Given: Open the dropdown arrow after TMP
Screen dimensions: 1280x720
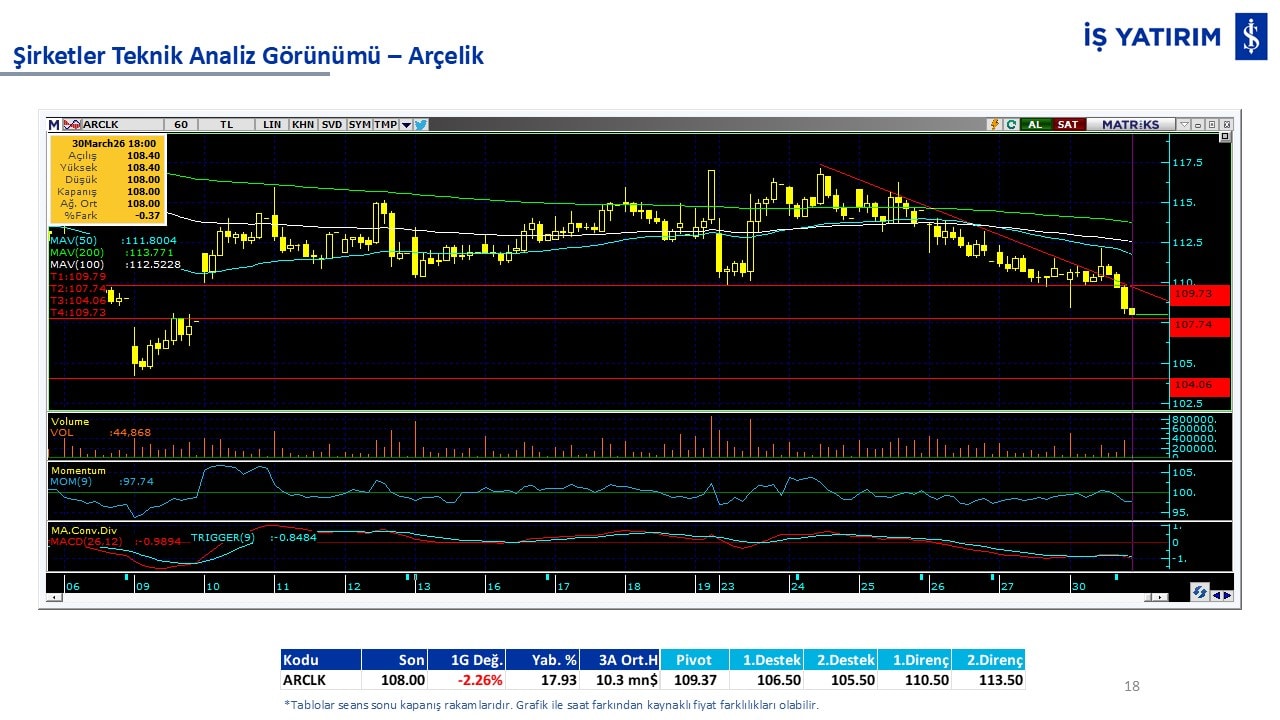Looking at the screenshot, I should point(406,125).
